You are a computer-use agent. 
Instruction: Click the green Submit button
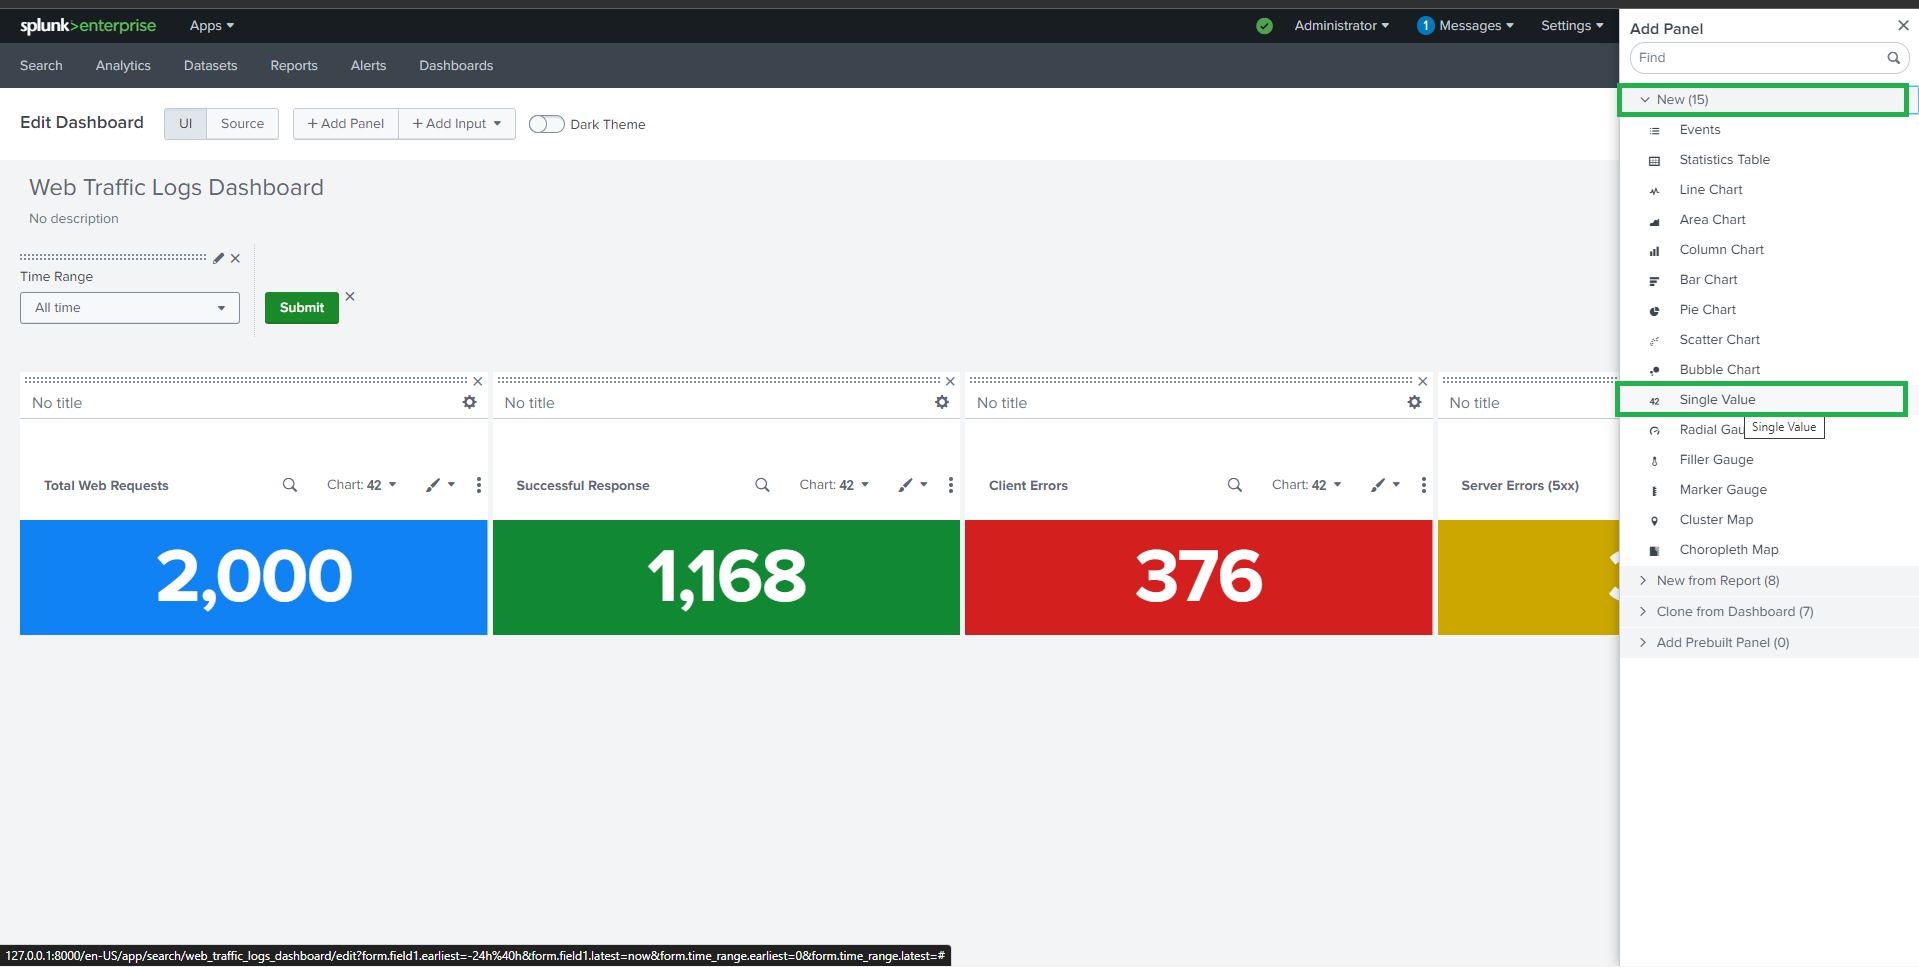[302, 308]
